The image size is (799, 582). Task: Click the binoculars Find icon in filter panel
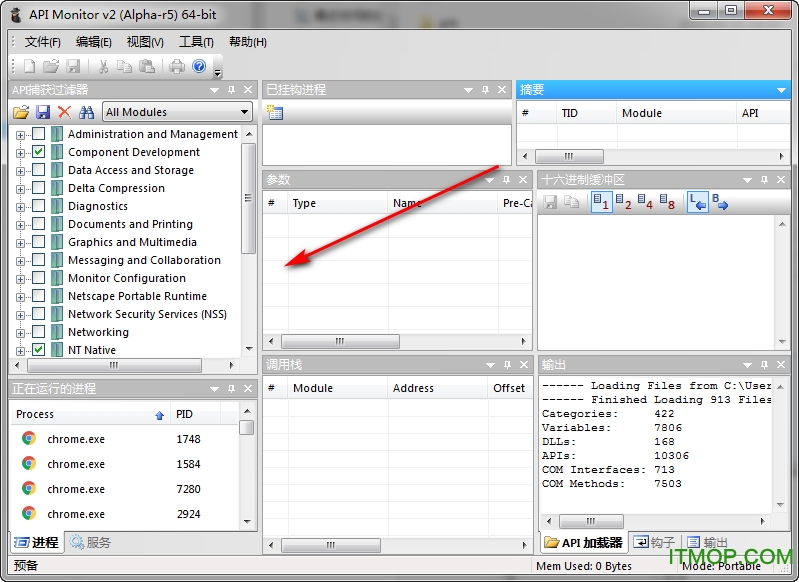tap(86, 112)
